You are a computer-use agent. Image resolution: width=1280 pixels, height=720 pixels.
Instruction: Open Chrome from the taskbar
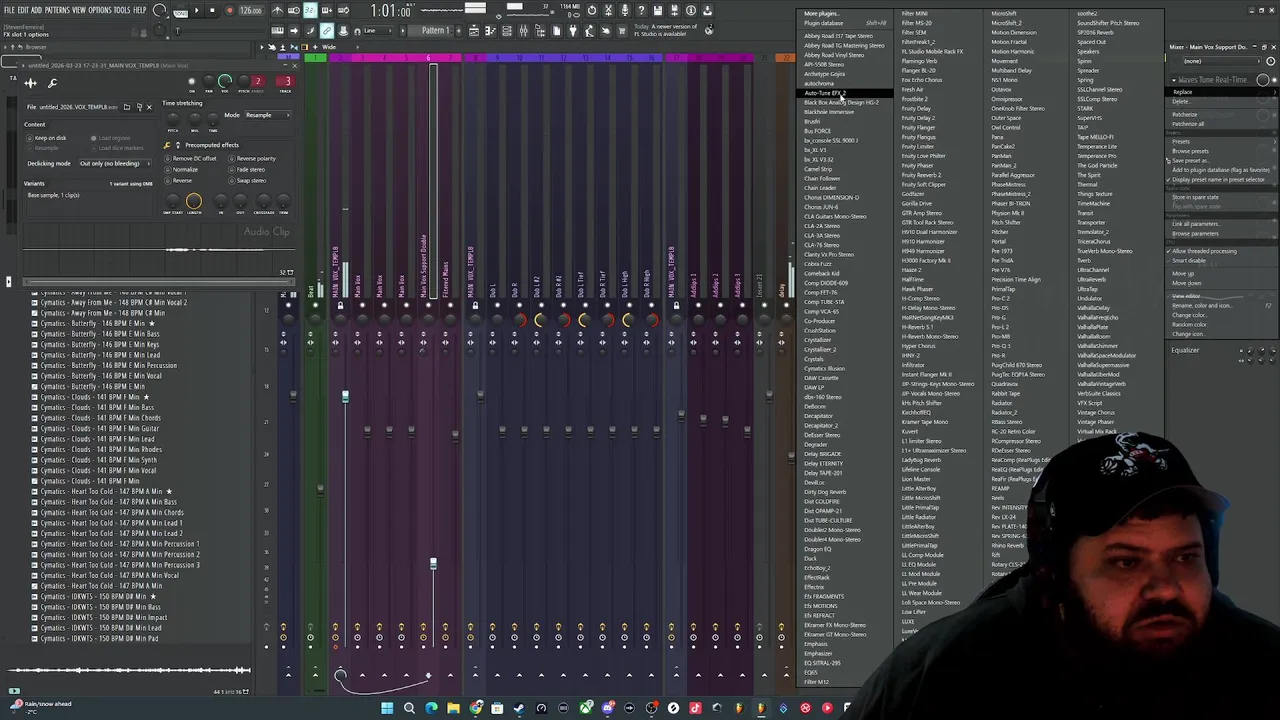coord(475,708)
